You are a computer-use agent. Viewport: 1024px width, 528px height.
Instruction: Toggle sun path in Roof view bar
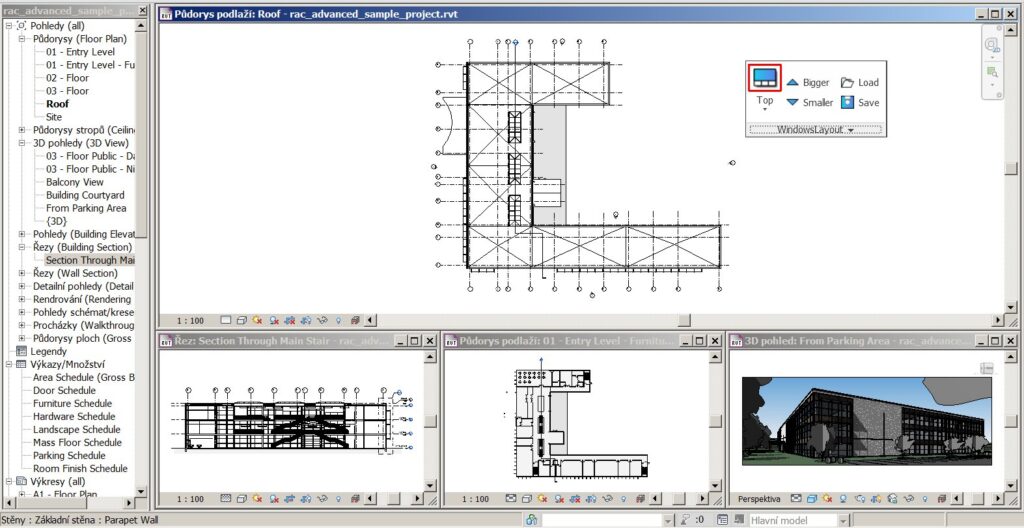tap(257, 320)
